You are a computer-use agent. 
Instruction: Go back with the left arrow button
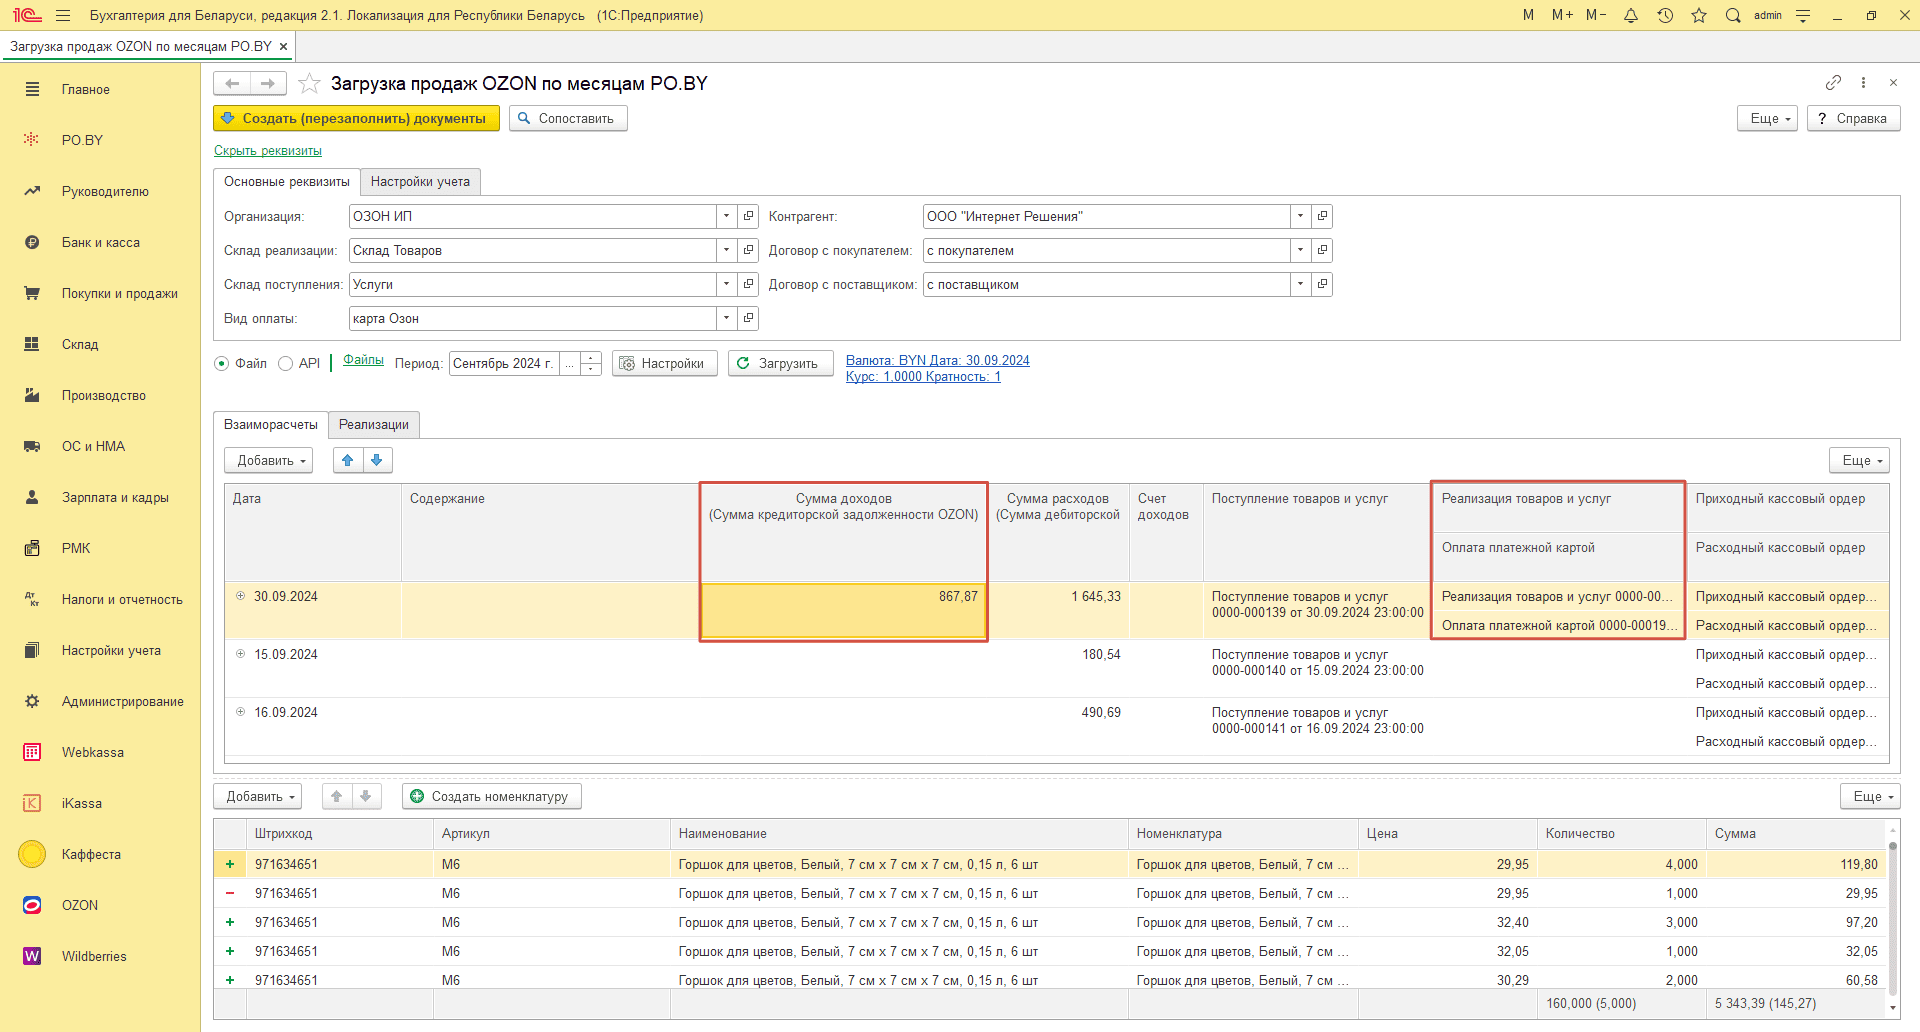[x=232, y=83]
